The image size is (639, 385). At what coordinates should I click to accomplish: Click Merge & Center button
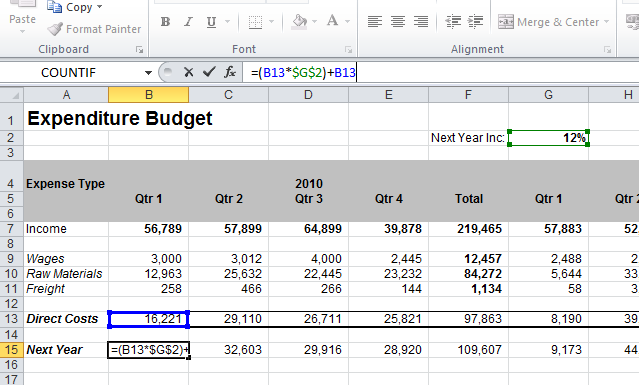click(549, 22)
